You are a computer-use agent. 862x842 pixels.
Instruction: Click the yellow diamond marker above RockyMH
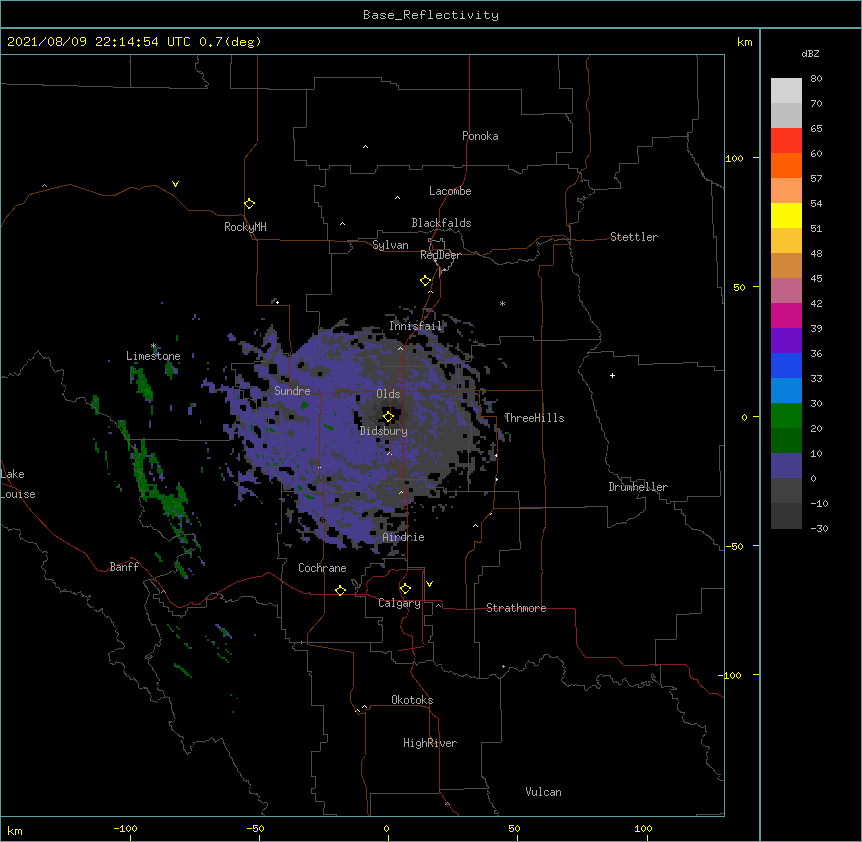pyautogui.click(x=249, y=204)
